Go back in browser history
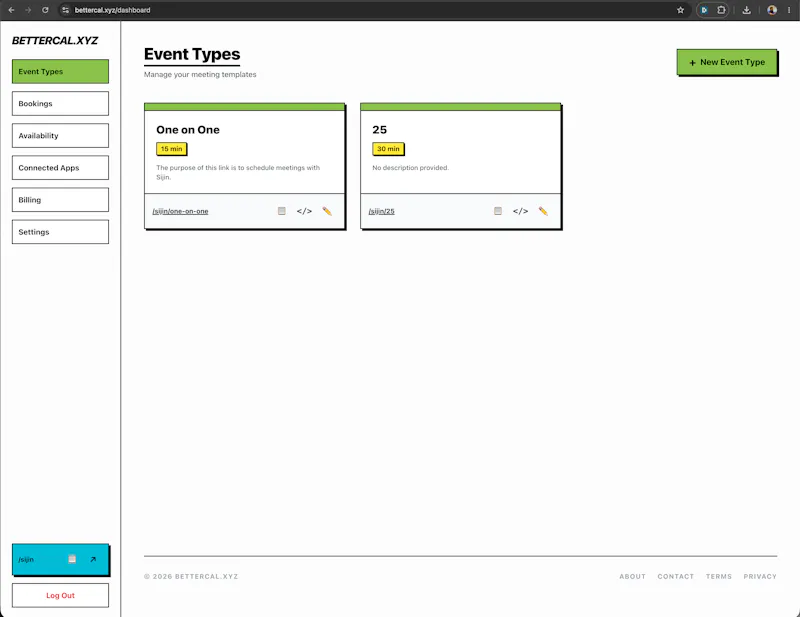Image resolution: width=800 pixels, height=617 pixels. pyautogui.click(x=11, y=10)
